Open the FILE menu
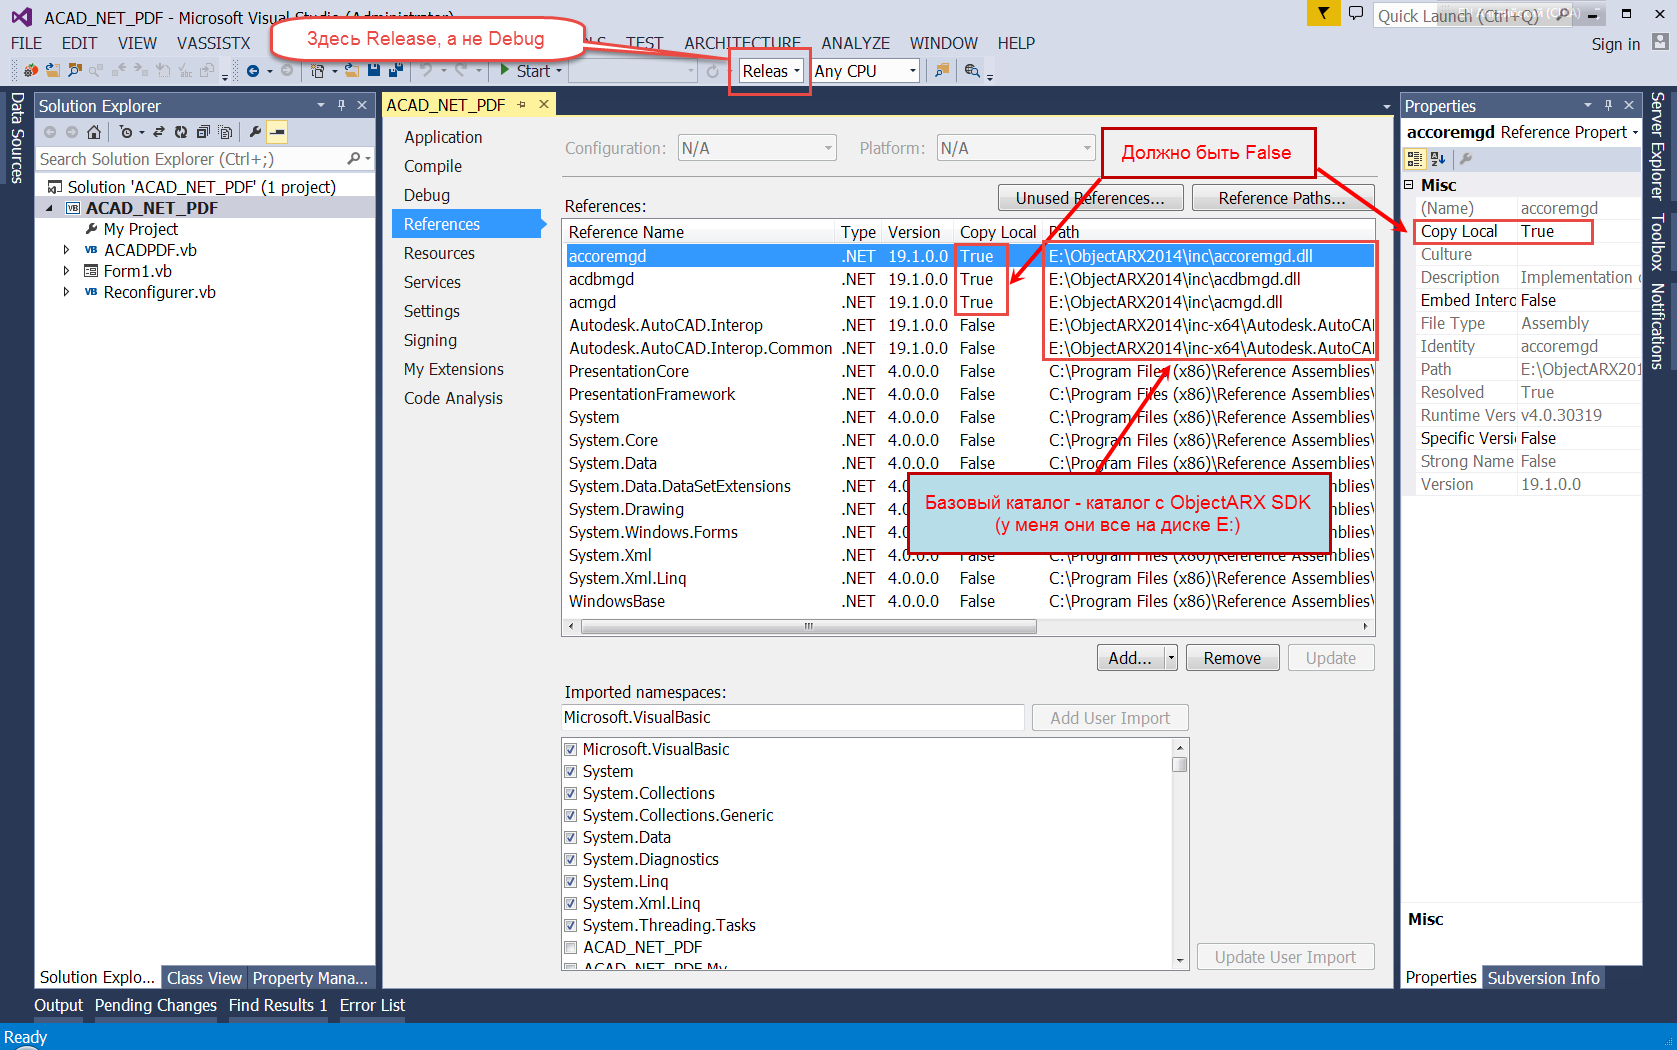 [x=26, y=43]
